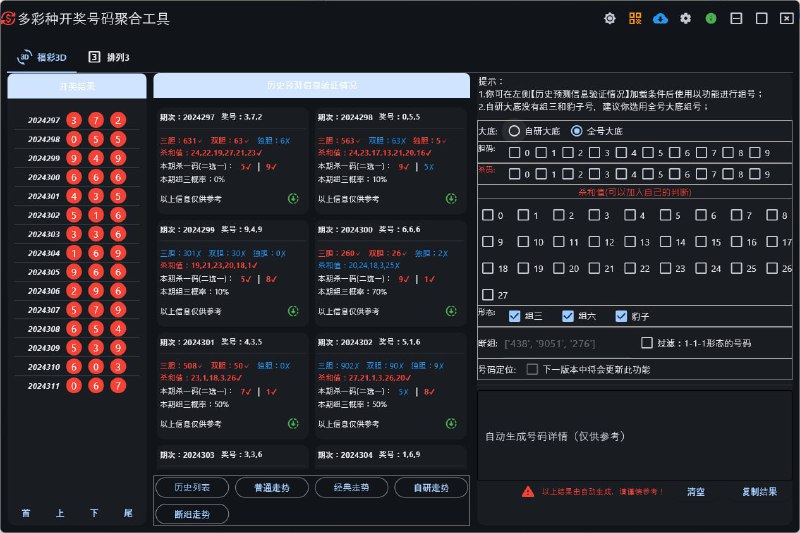Uncheck the 组三 checkbox
The width and height of the screenshot is (800, 533).
515,316
